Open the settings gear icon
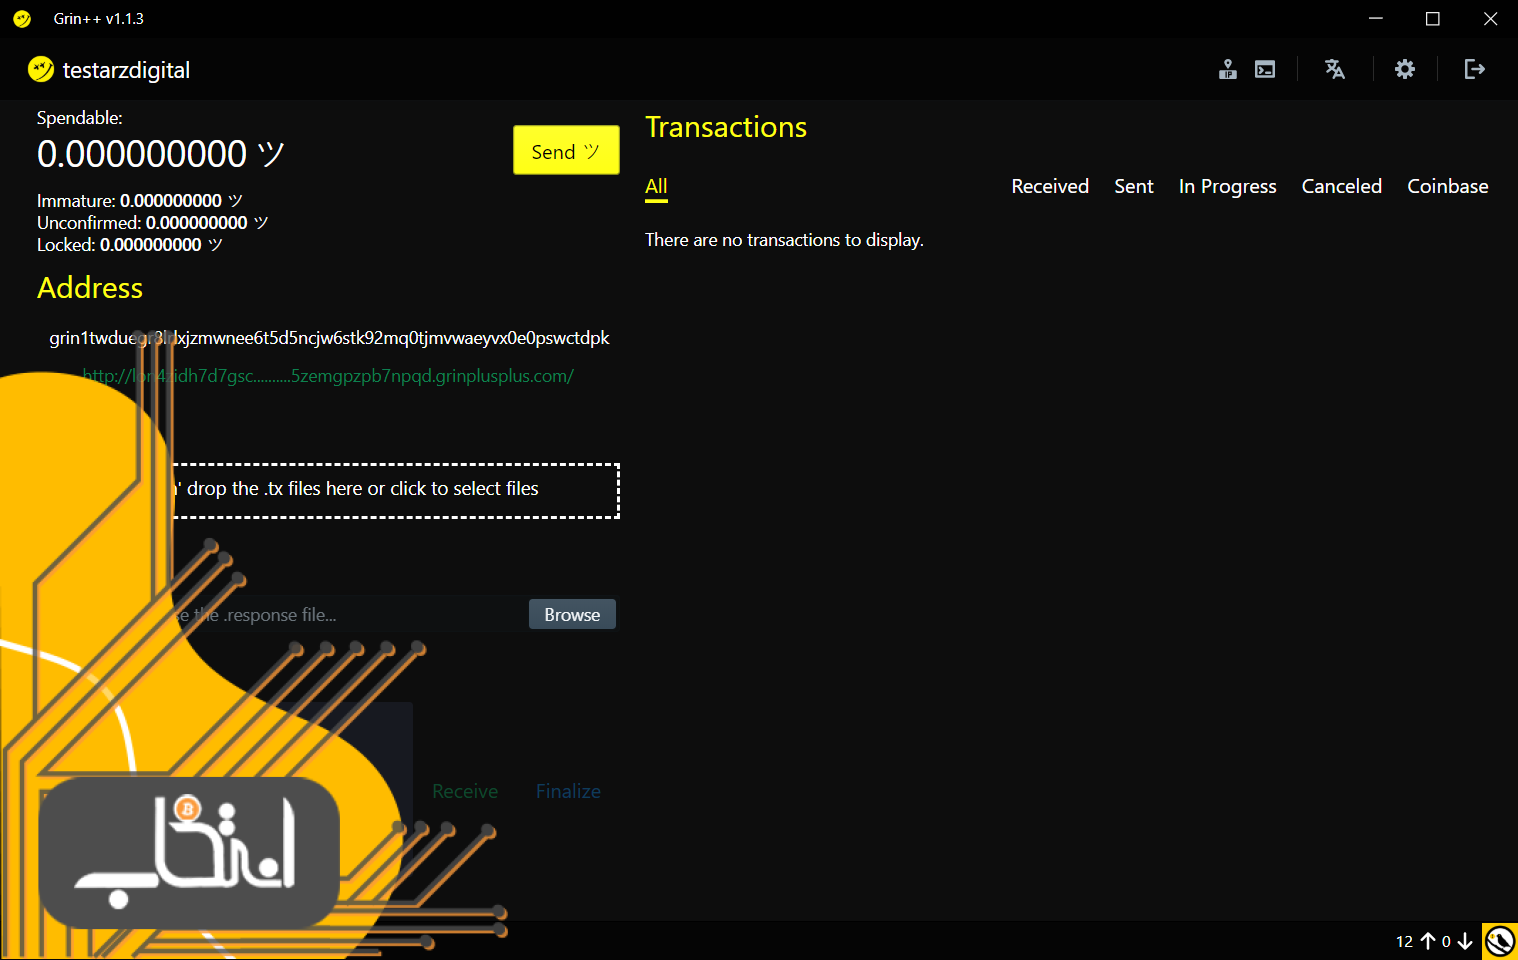 pos(1405,69)
